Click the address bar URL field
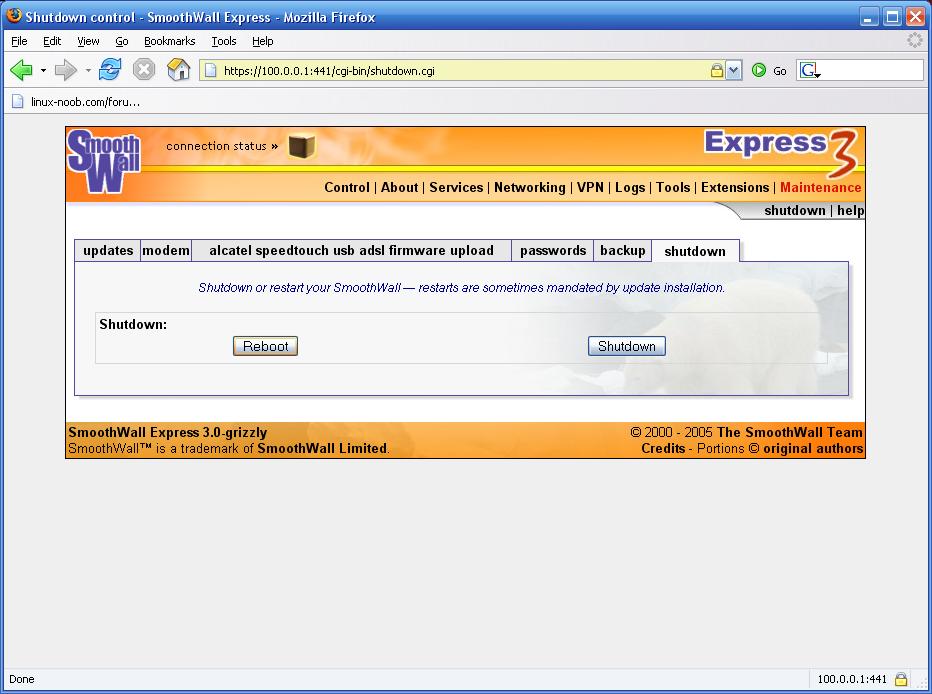Image resolution: width=932 pixels, height=694 pixels. [x=464, y=71]
